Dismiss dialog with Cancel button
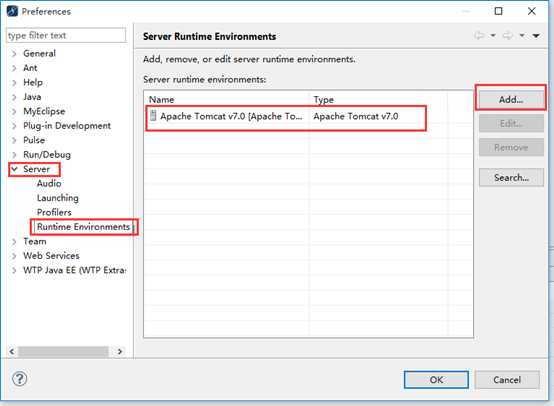Image resolution: width=554 pixels, height=406 pixels. (507, 379)
